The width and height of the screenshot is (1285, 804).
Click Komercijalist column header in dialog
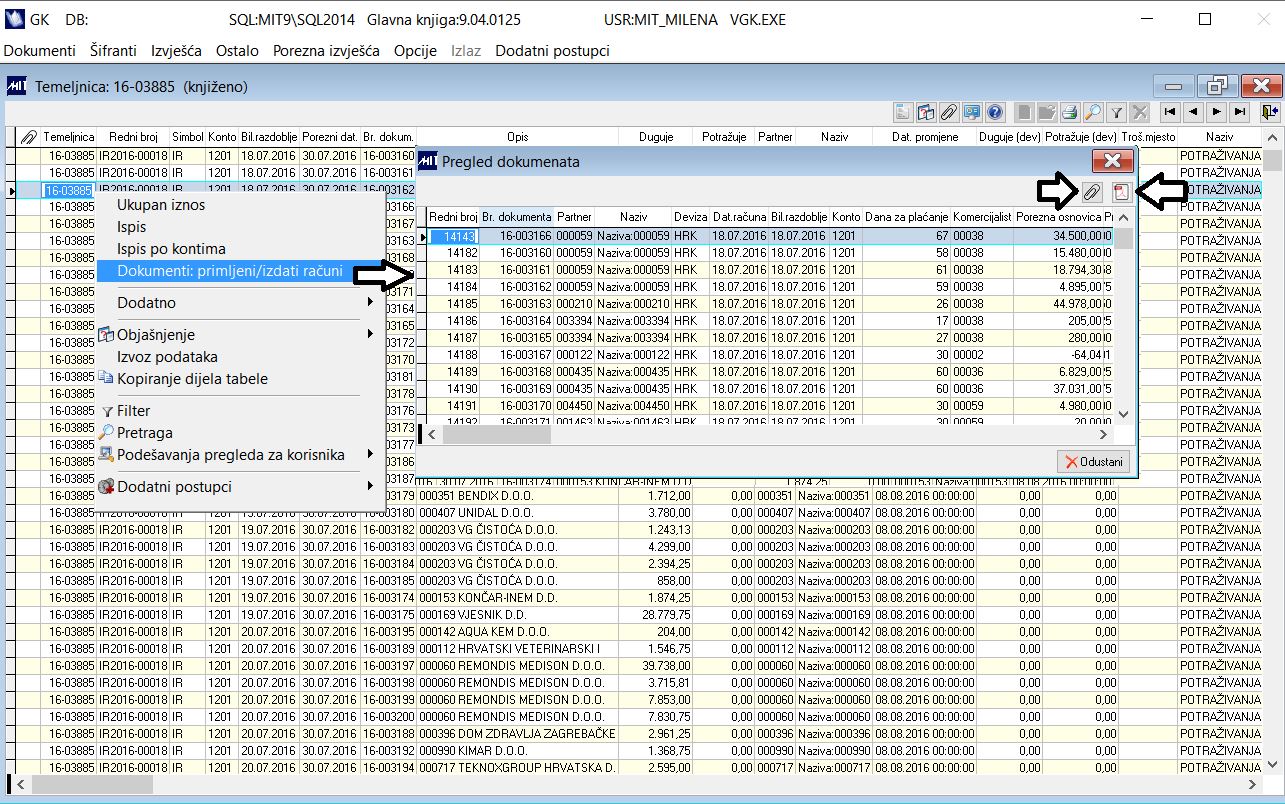click(982, 217)
